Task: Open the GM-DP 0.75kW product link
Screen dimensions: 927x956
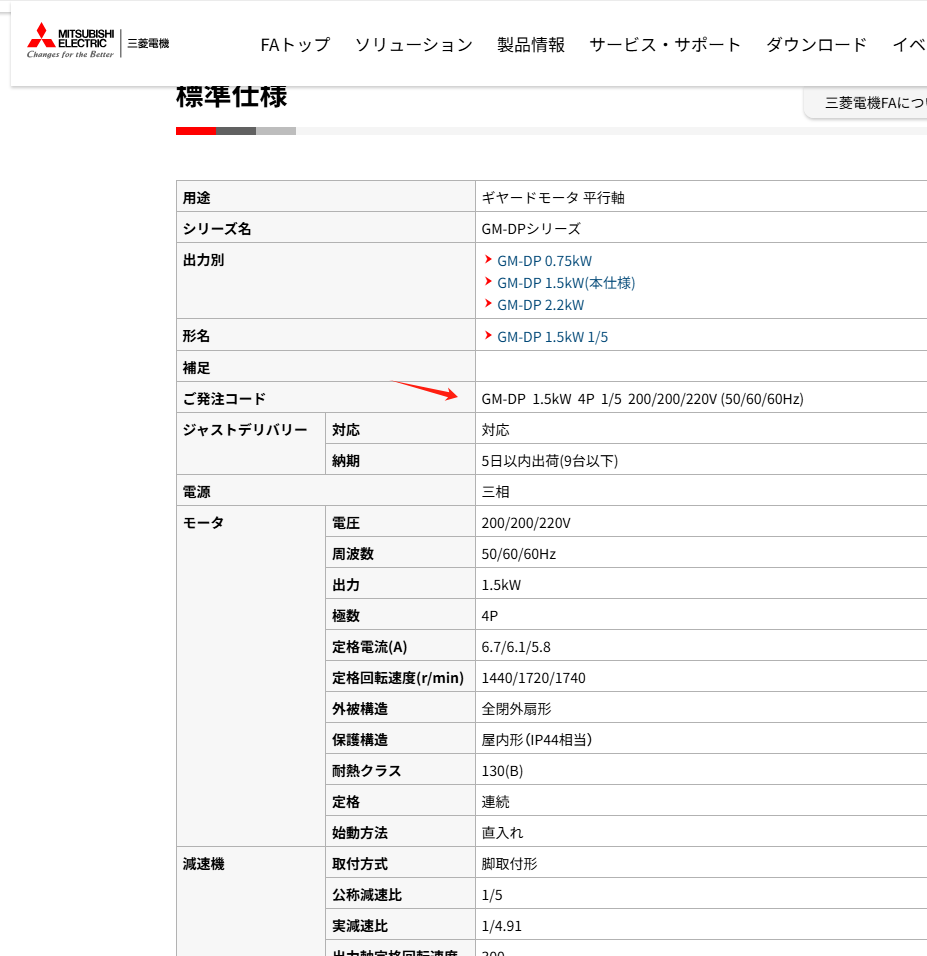Action: click(x=545, y=260)
